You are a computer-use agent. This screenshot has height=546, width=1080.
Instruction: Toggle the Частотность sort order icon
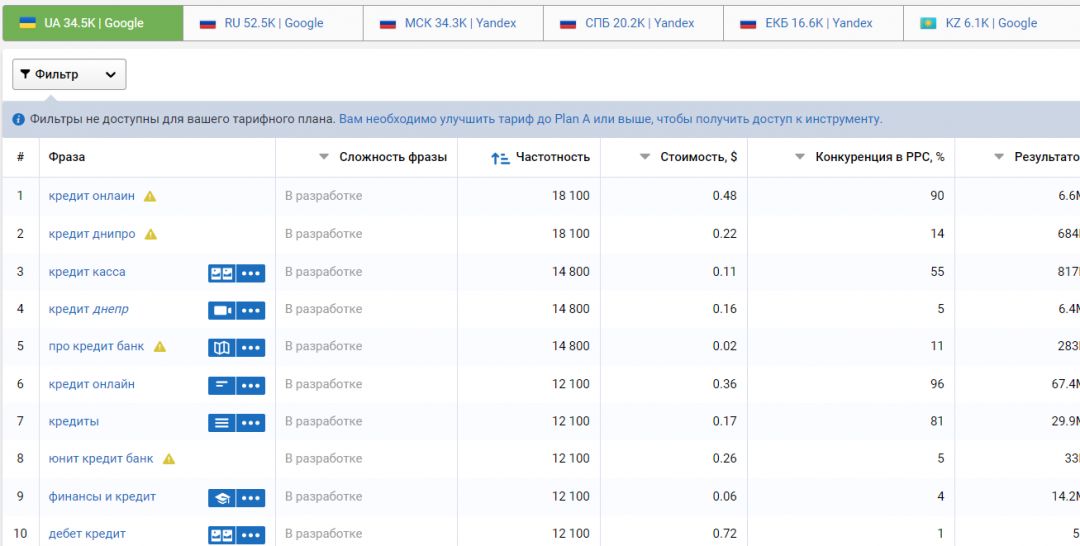[500, 158]
